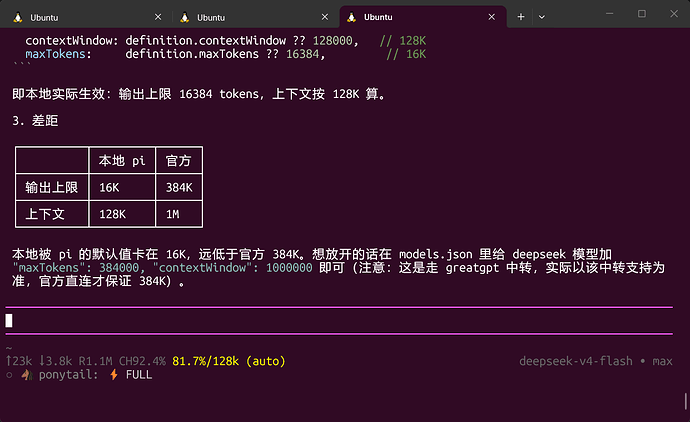The width and height of the screenshot is (690, 422).
Task: Click the 'max' thinking level label
Action: [662, 361]
